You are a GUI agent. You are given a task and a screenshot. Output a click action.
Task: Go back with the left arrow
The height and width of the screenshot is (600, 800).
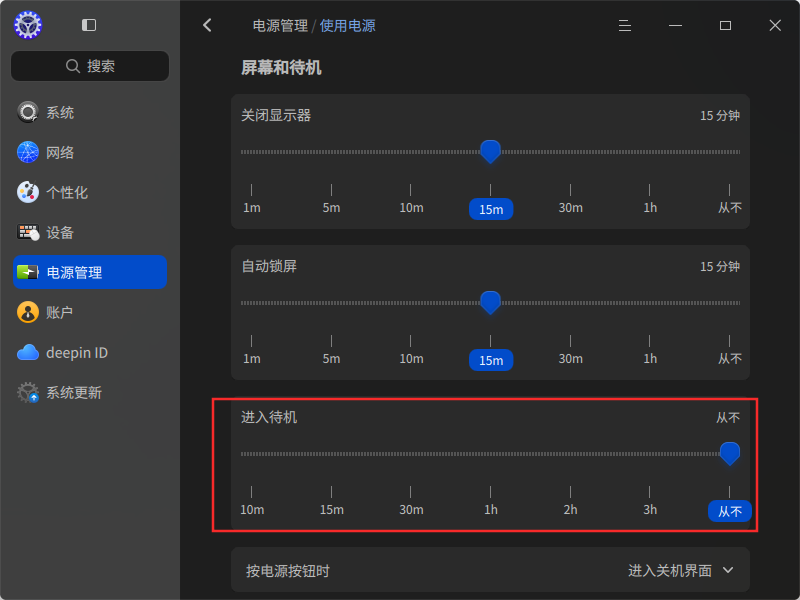tap(207, 25)
